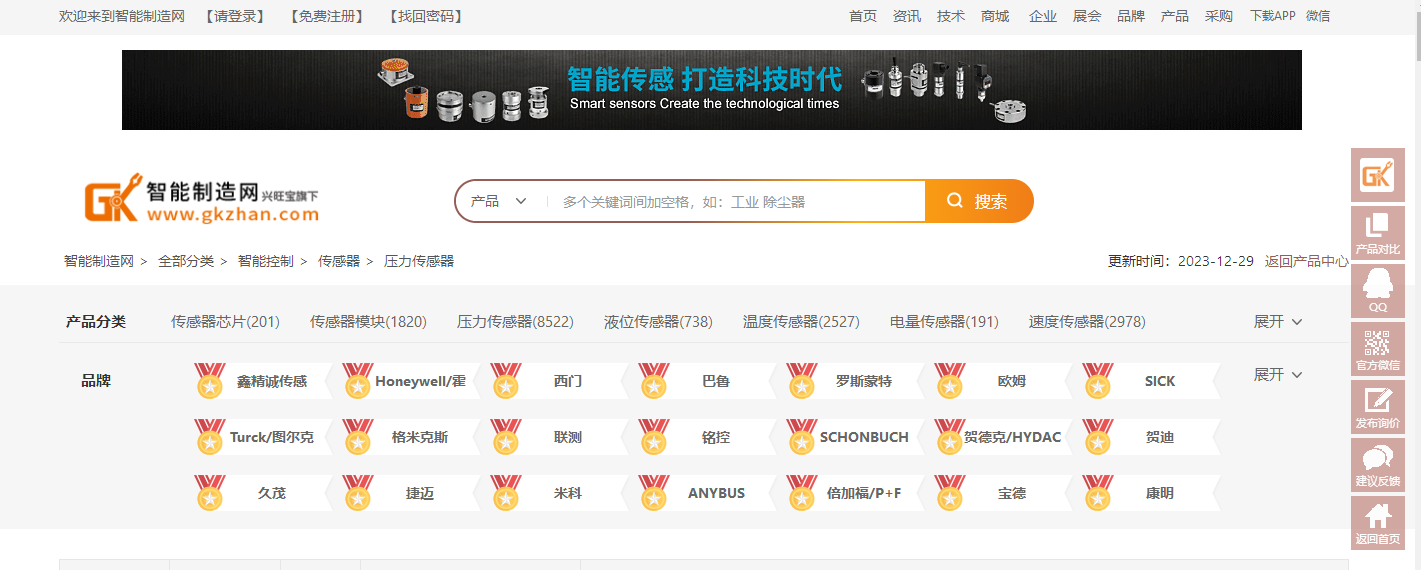
Task: Open the product comparison (产品对比) sidebar icon
Action: pos(1377,233)
